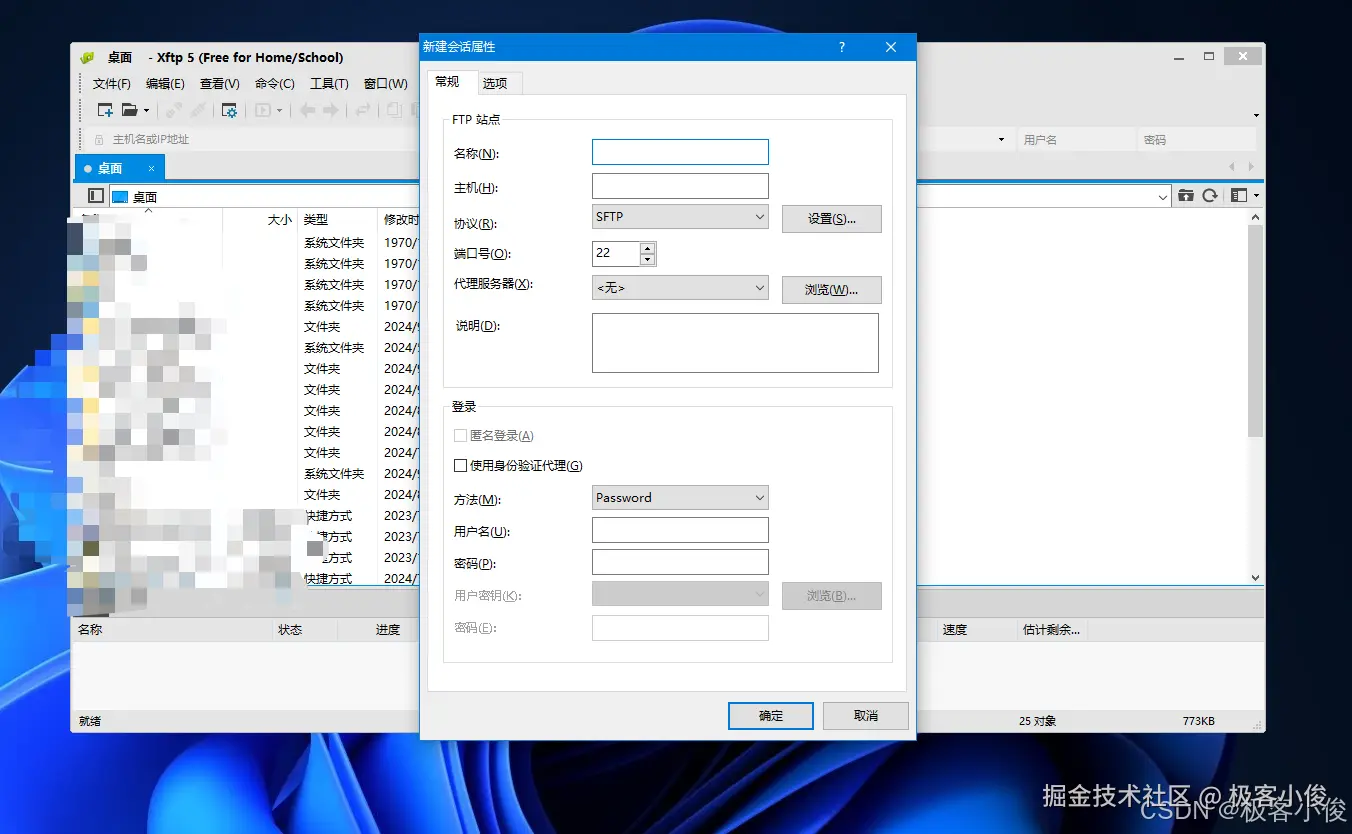Click the view layout icon
The width and height of the screenshot is (1352, 834).
point(1240,196)
